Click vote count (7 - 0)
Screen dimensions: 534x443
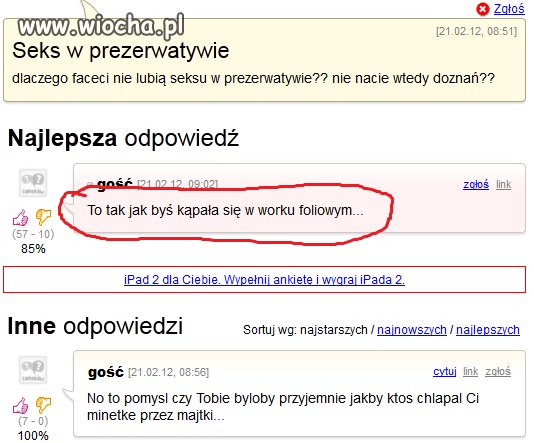click(33, 421)
